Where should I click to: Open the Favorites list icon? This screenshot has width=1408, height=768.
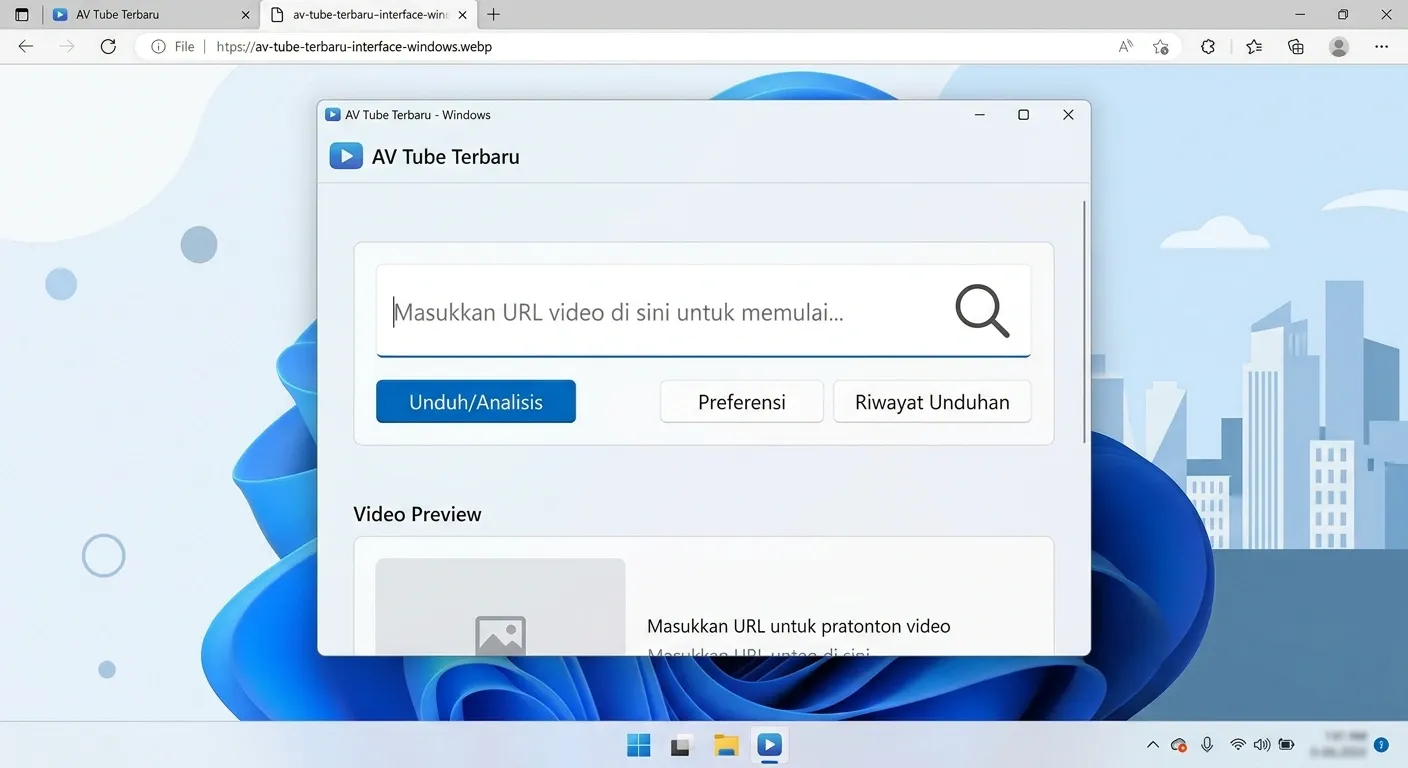click(1254, 46)
